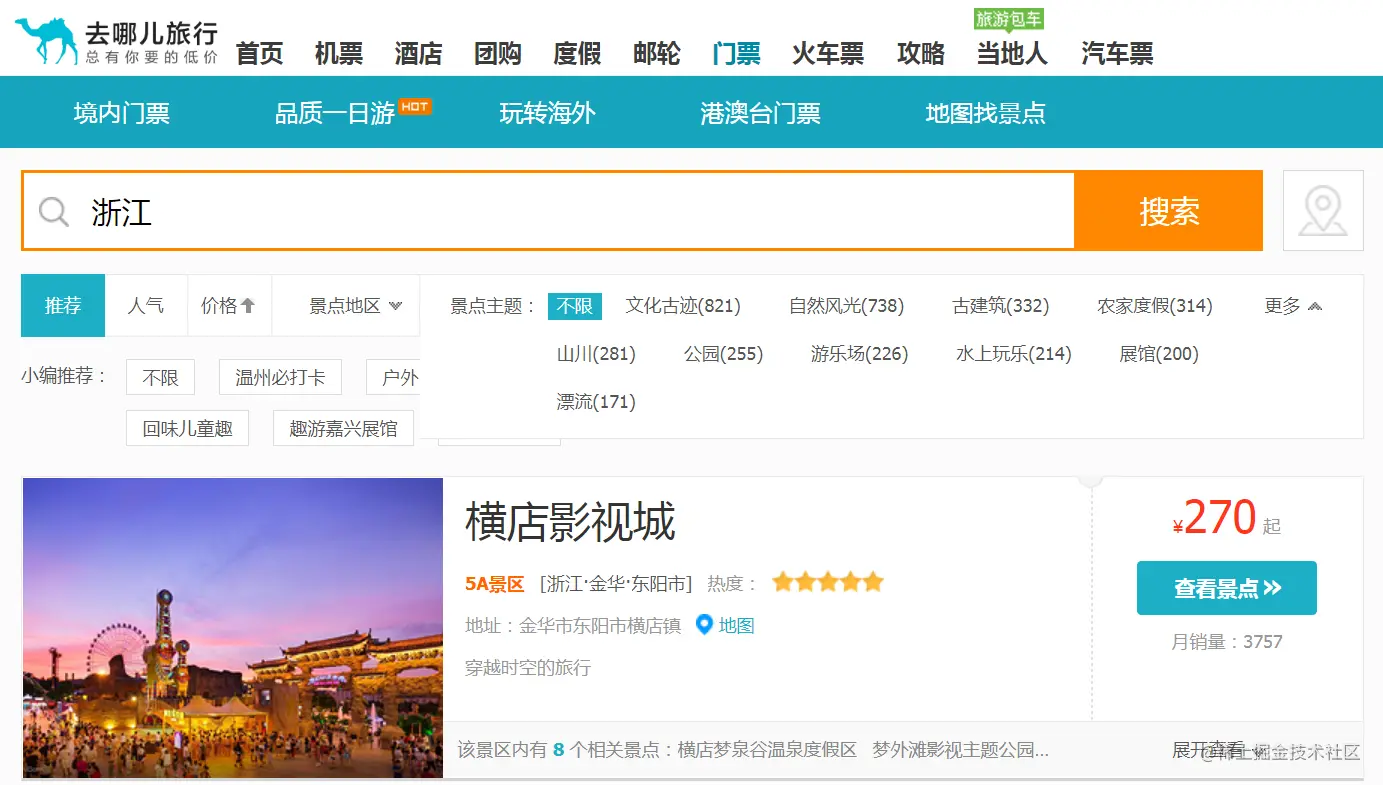Open the 汽车票 nav item
1383x785 pixels.
(x=1117, y=54)
